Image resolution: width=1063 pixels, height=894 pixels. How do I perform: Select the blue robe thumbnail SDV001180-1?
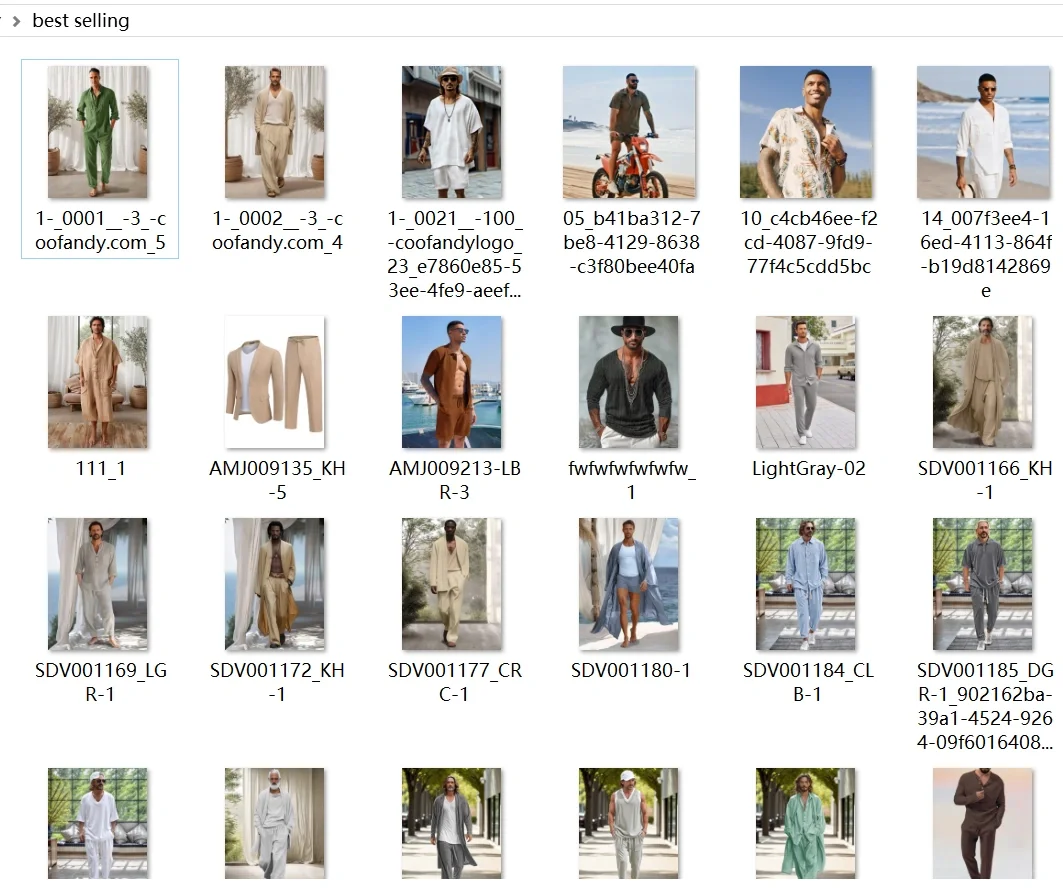click(628, 584)
